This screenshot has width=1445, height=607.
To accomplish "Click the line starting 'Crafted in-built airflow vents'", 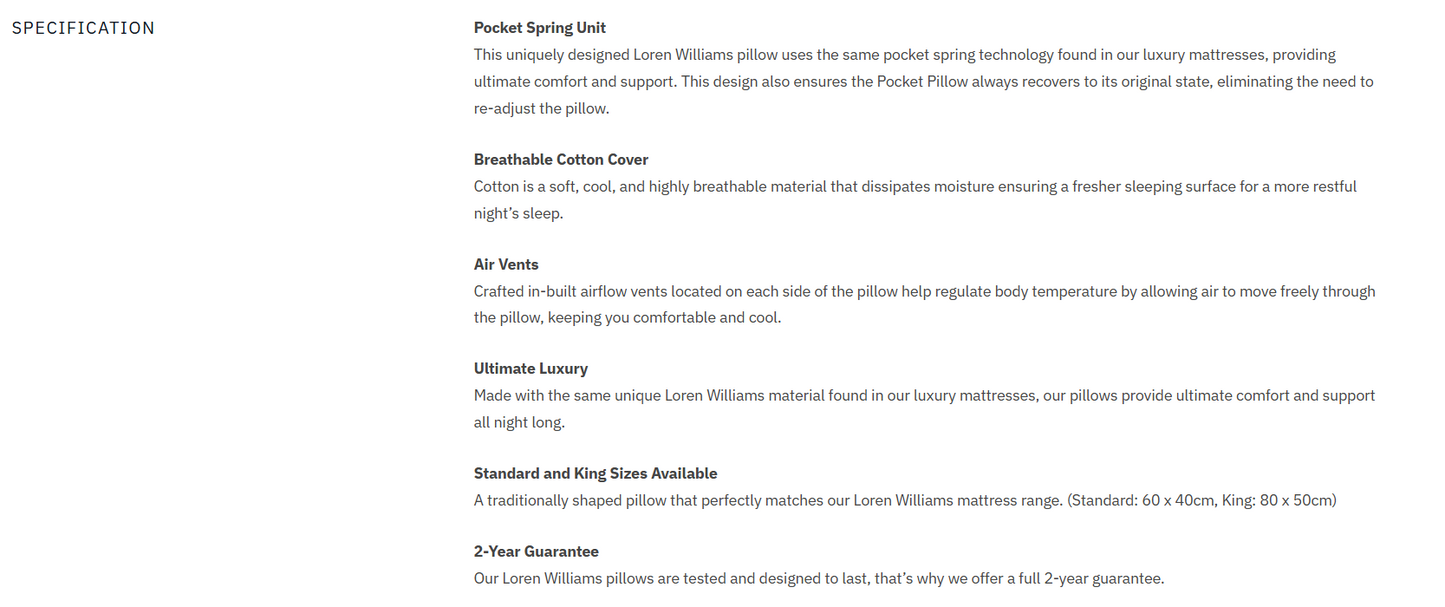I will pos(924,292).
